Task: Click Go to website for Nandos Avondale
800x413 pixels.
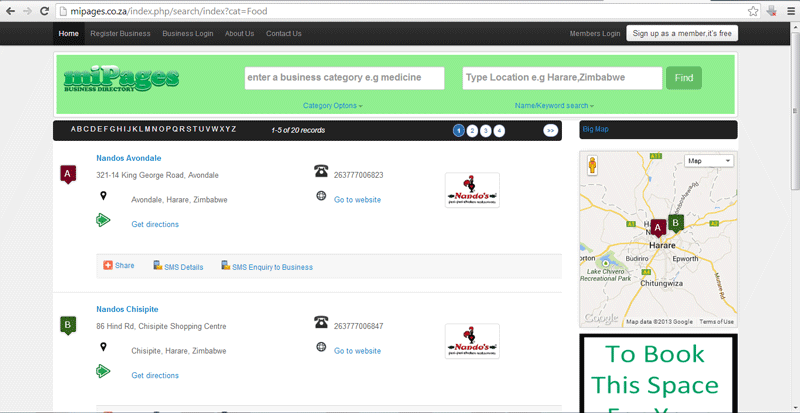Action: (357, 200)
